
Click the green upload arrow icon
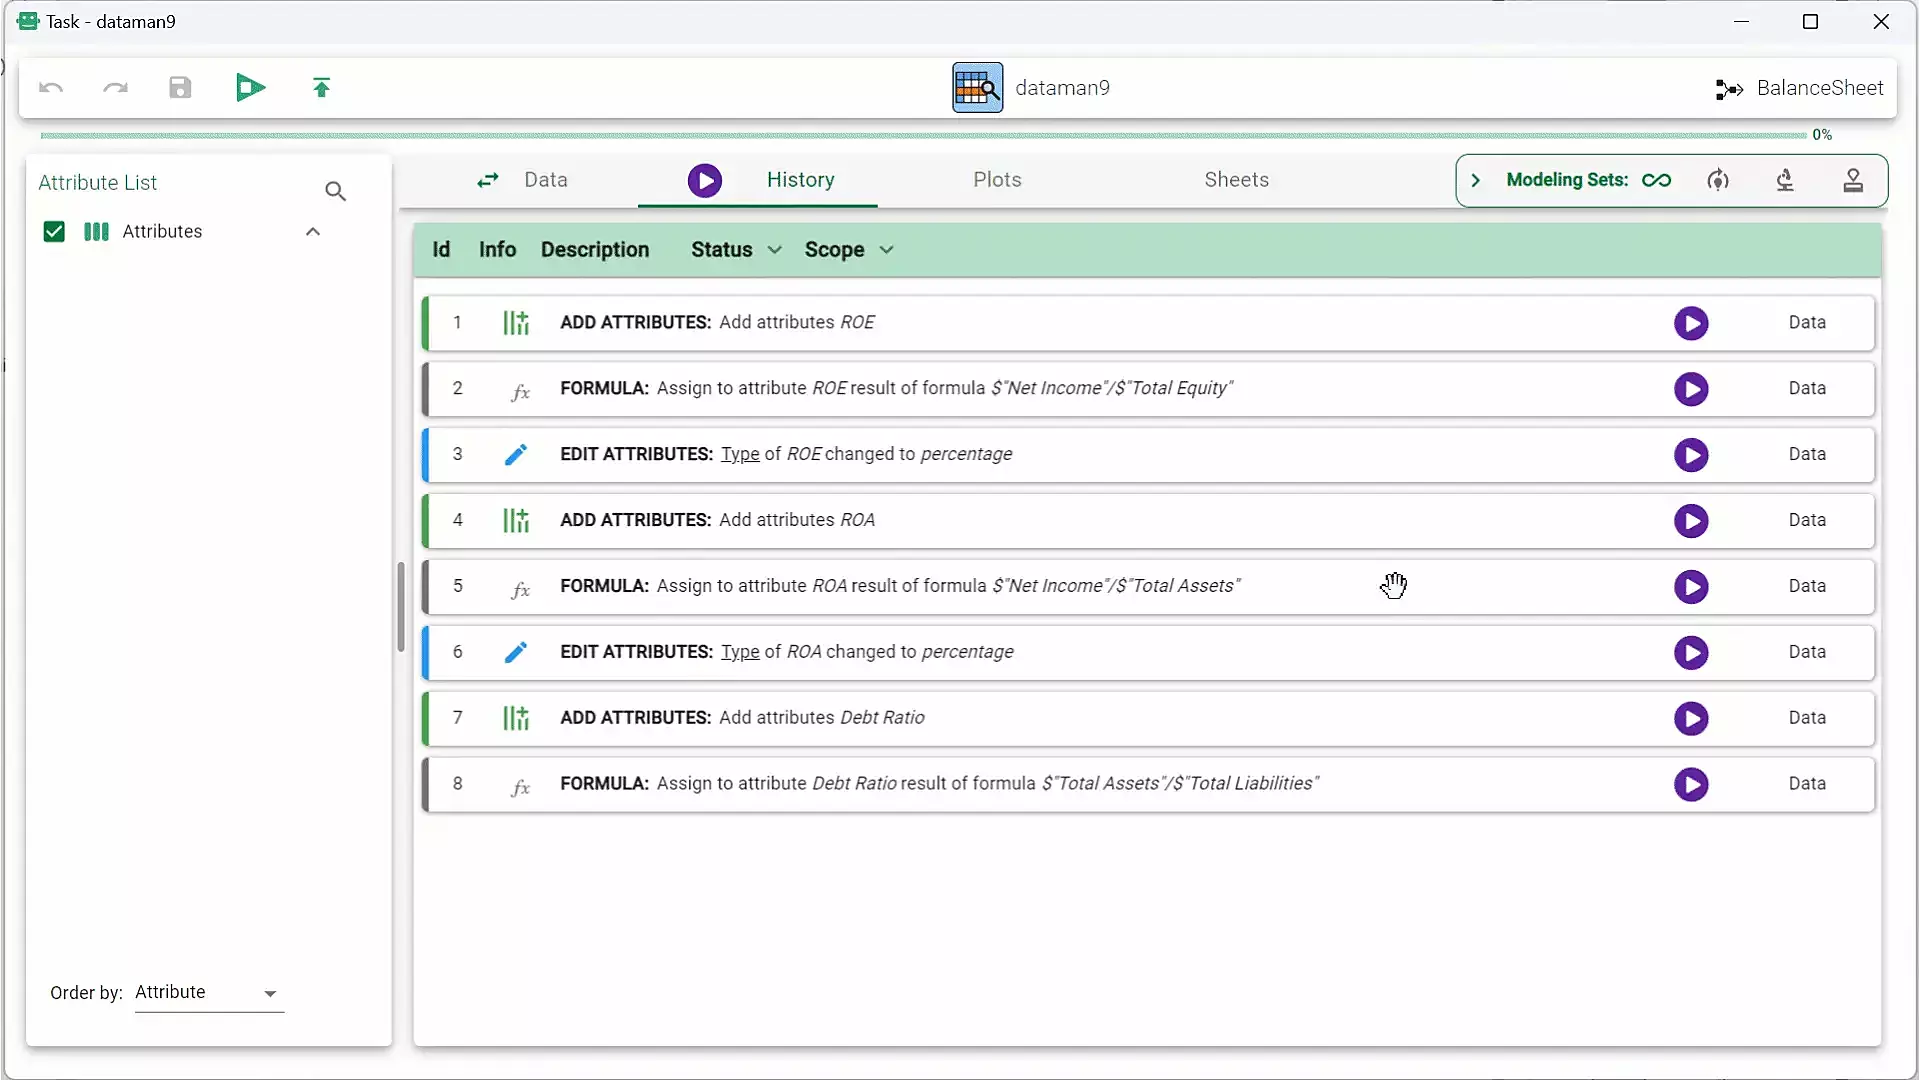point(321,88)
